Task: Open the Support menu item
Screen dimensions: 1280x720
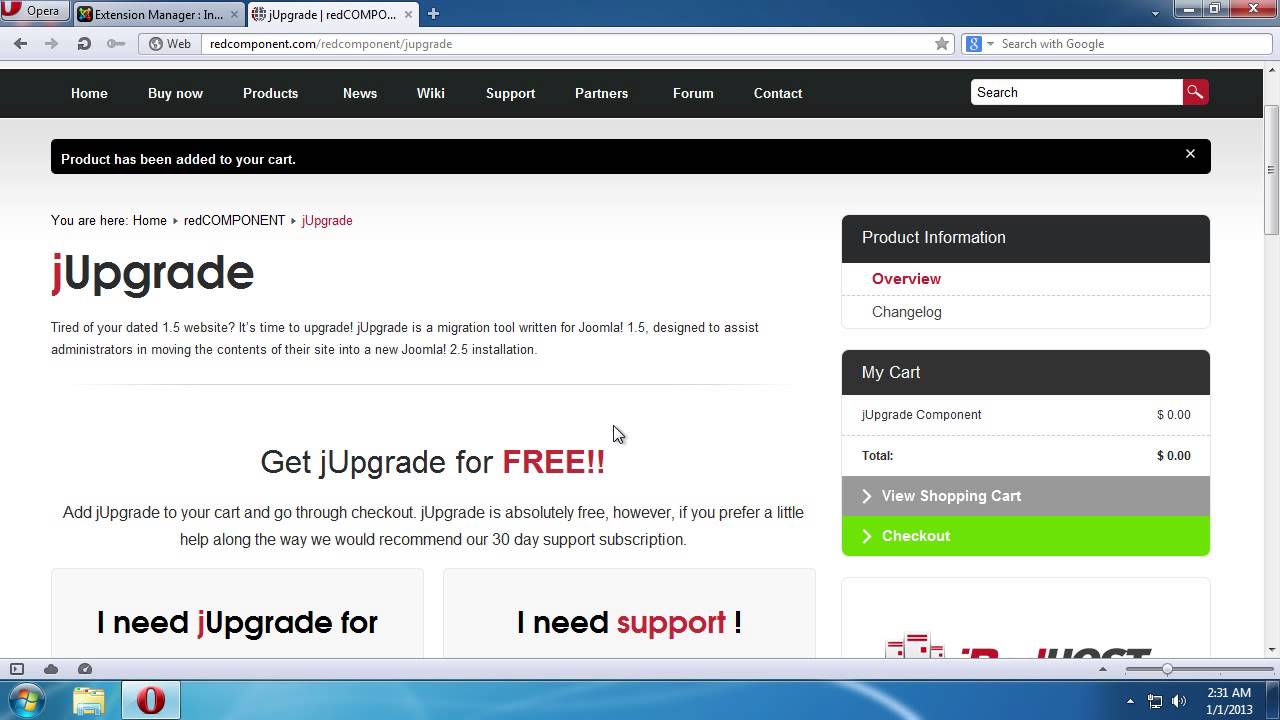Action: pos(510,93)
